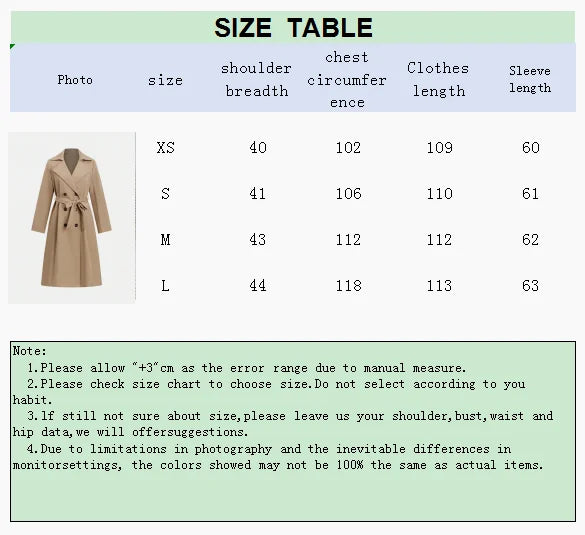Click the green corner marker above Photo
Image resolution: width=585 pixels, height=535 pixels.
(12, 46)
